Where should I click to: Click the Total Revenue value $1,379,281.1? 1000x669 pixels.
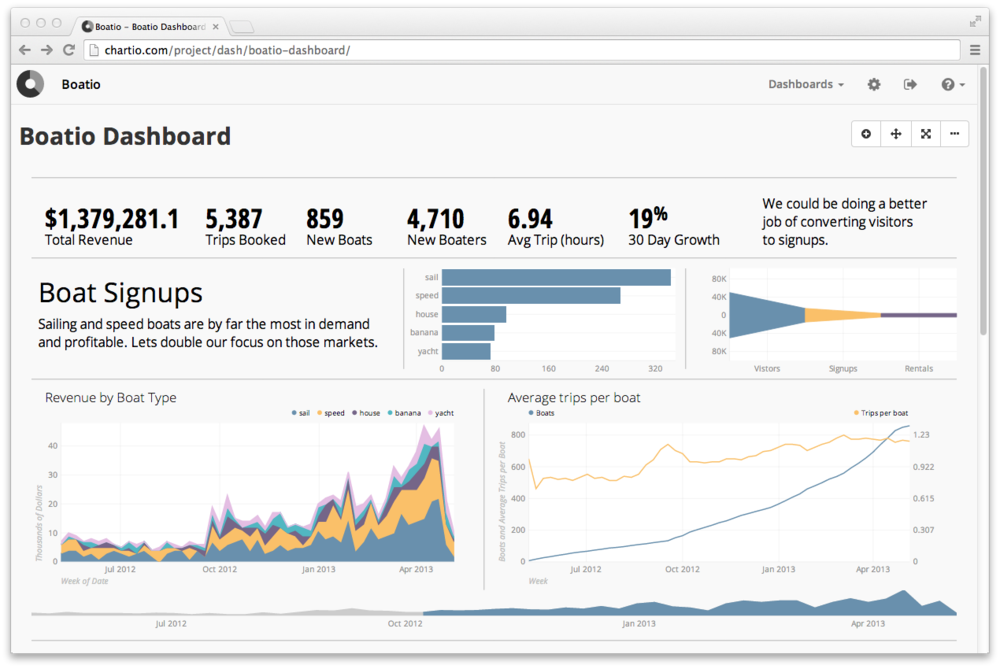(112, 219)
